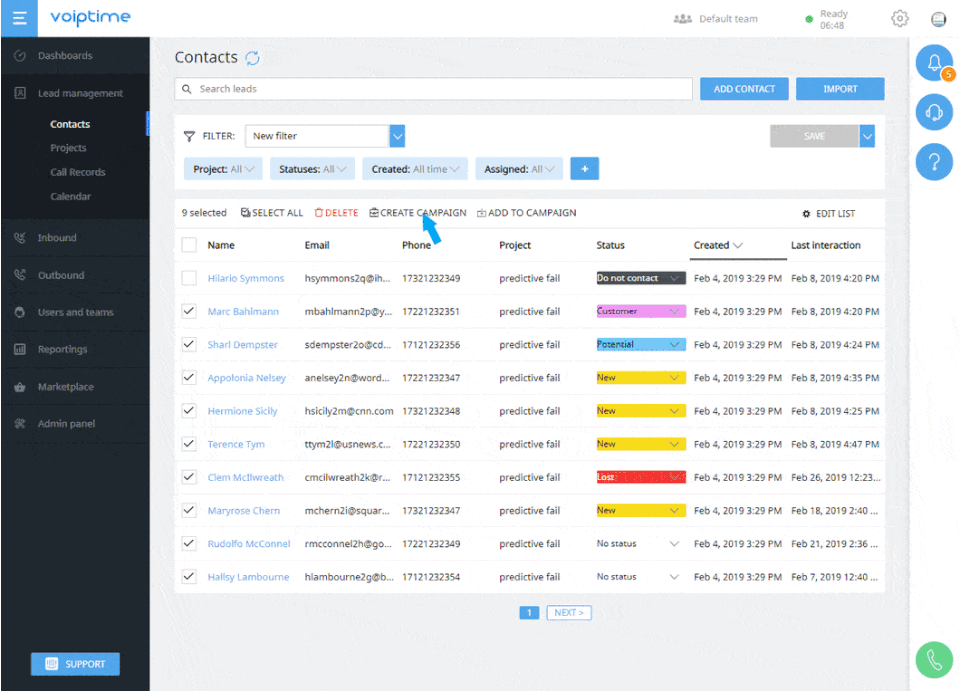Click the green Ready status dot
Image resolution: width=960 pixels, height=691 pixels.
(x=809, y=19)
